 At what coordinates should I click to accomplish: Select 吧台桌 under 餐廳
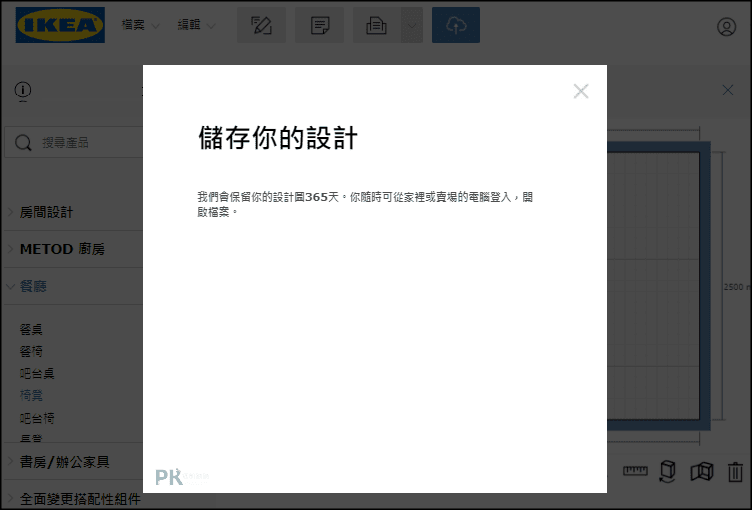click(37, 373)
